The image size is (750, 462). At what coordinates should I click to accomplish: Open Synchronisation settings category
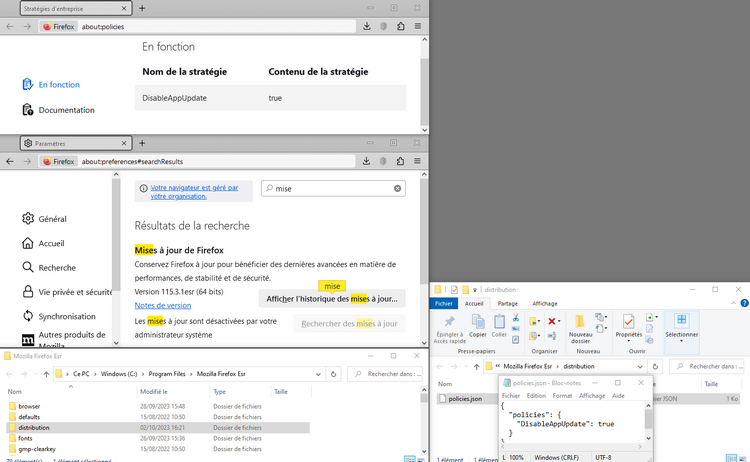tap(59, 316)
